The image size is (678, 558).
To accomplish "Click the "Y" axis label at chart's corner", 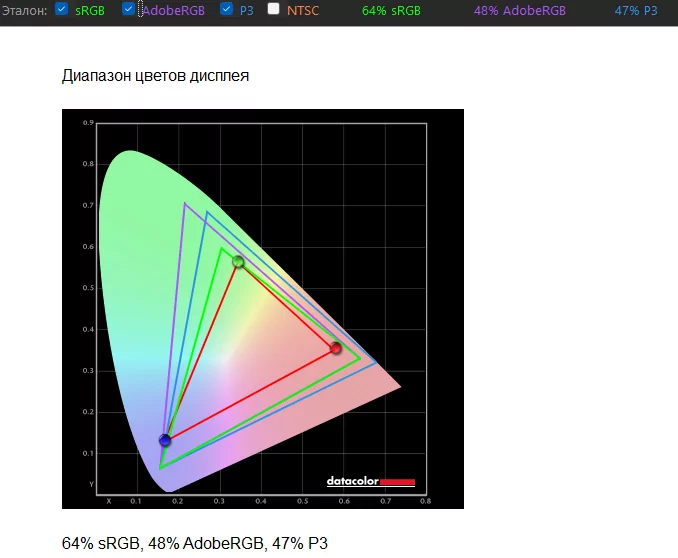I will (x=91, y=485).
